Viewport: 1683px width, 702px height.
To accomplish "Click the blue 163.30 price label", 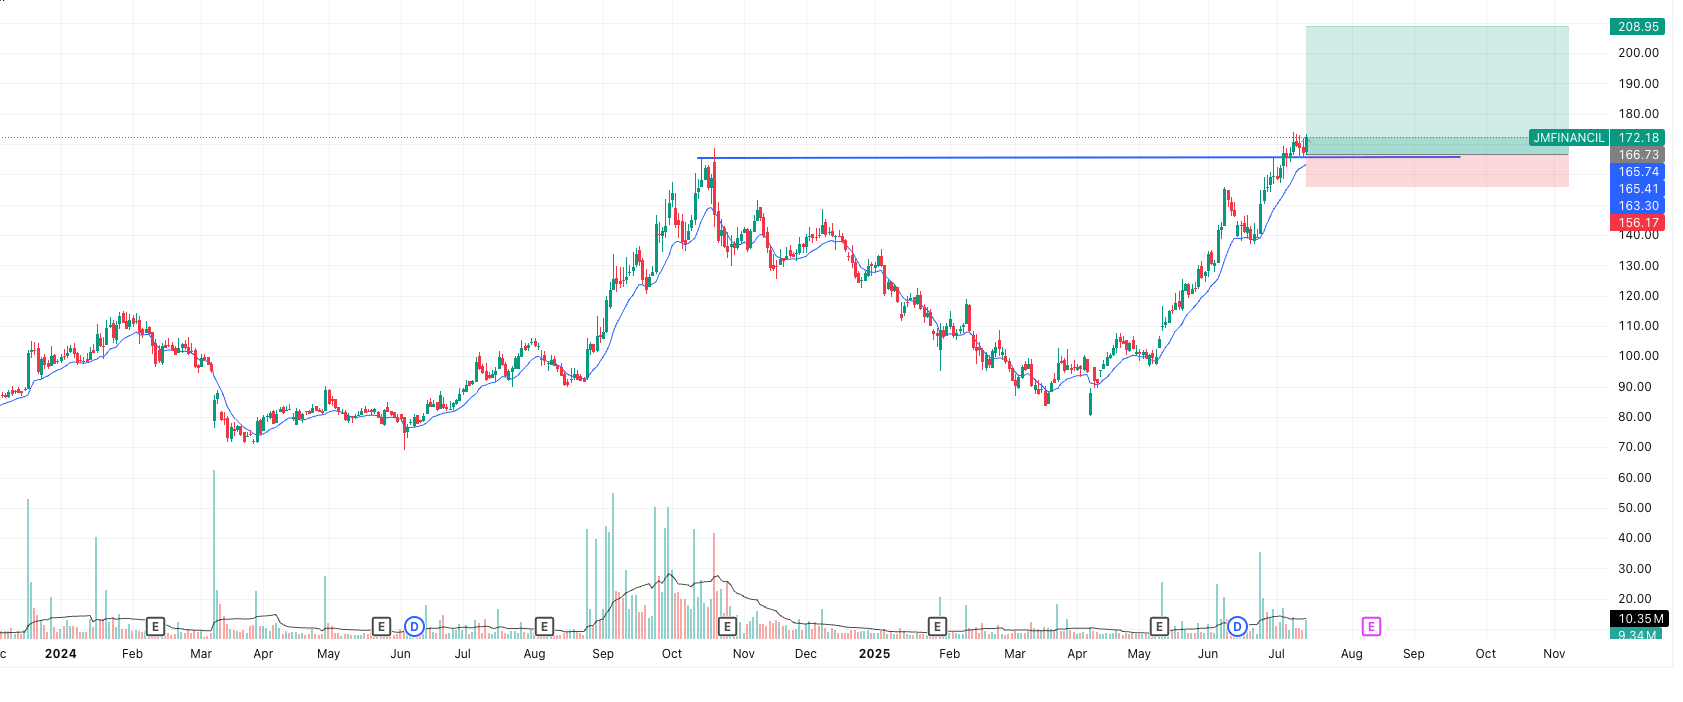I will [1638, 206].
